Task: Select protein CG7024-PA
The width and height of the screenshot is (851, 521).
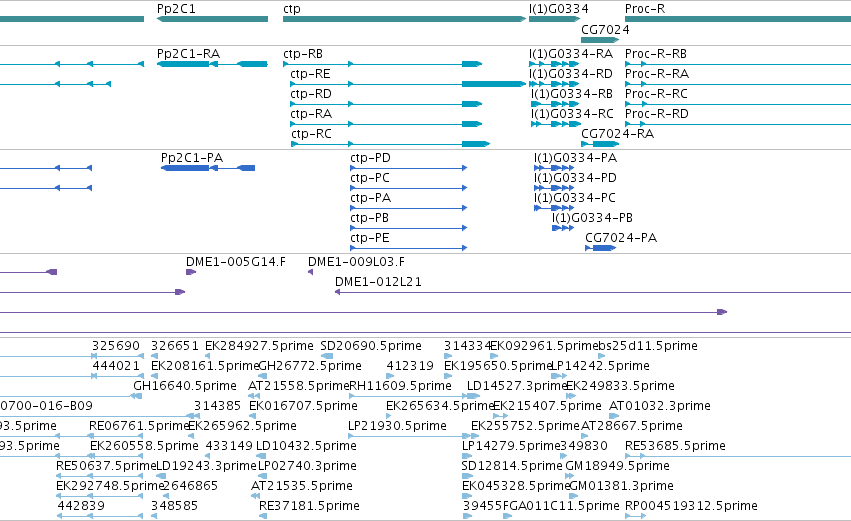Action: pos(621,238)
